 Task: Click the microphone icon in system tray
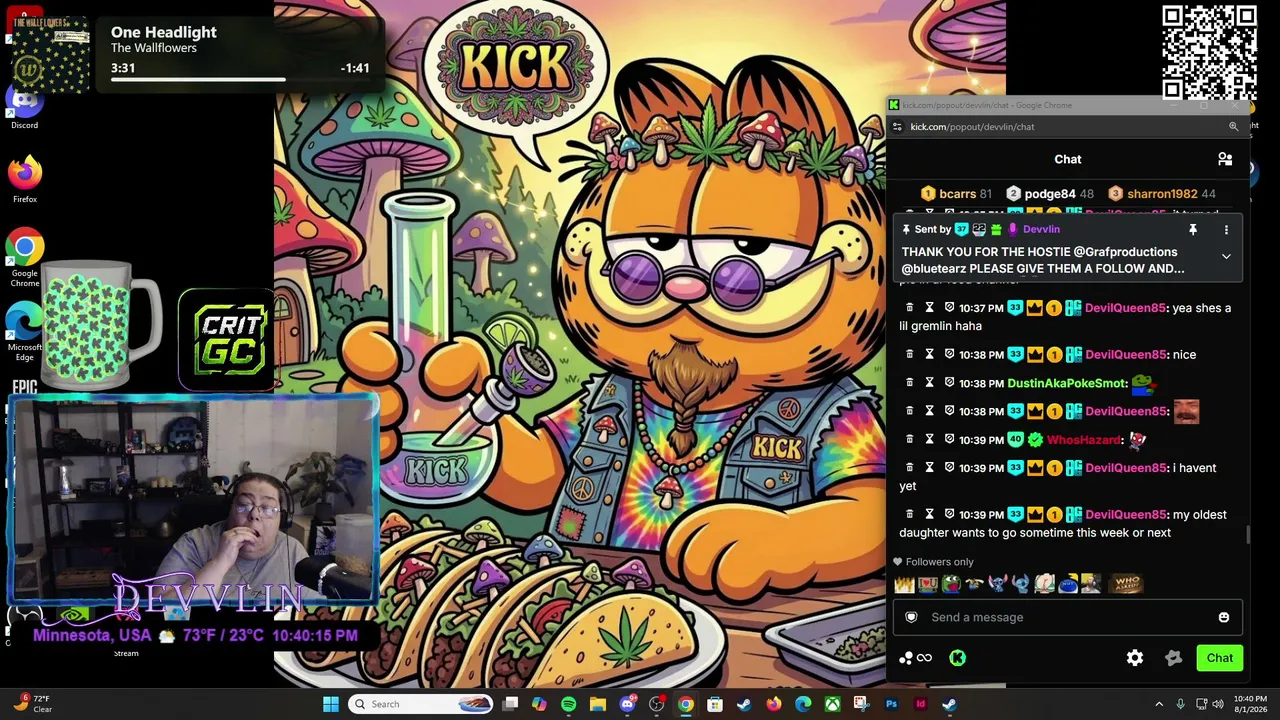[x=1181, y=704]
